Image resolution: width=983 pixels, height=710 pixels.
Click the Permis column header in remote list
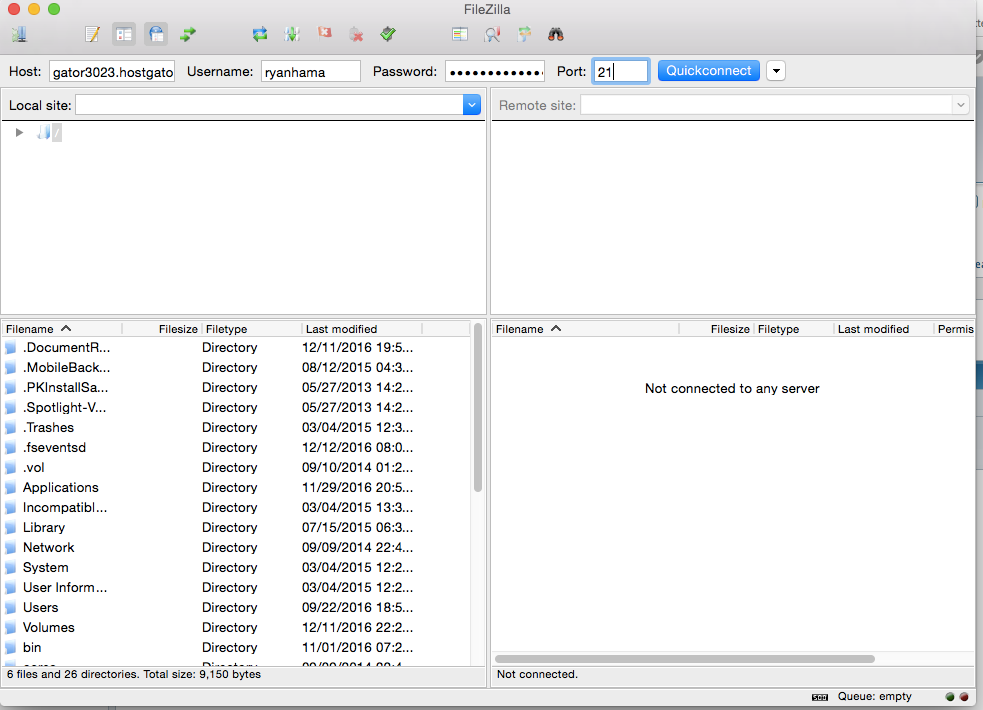[x=955, y=329]
